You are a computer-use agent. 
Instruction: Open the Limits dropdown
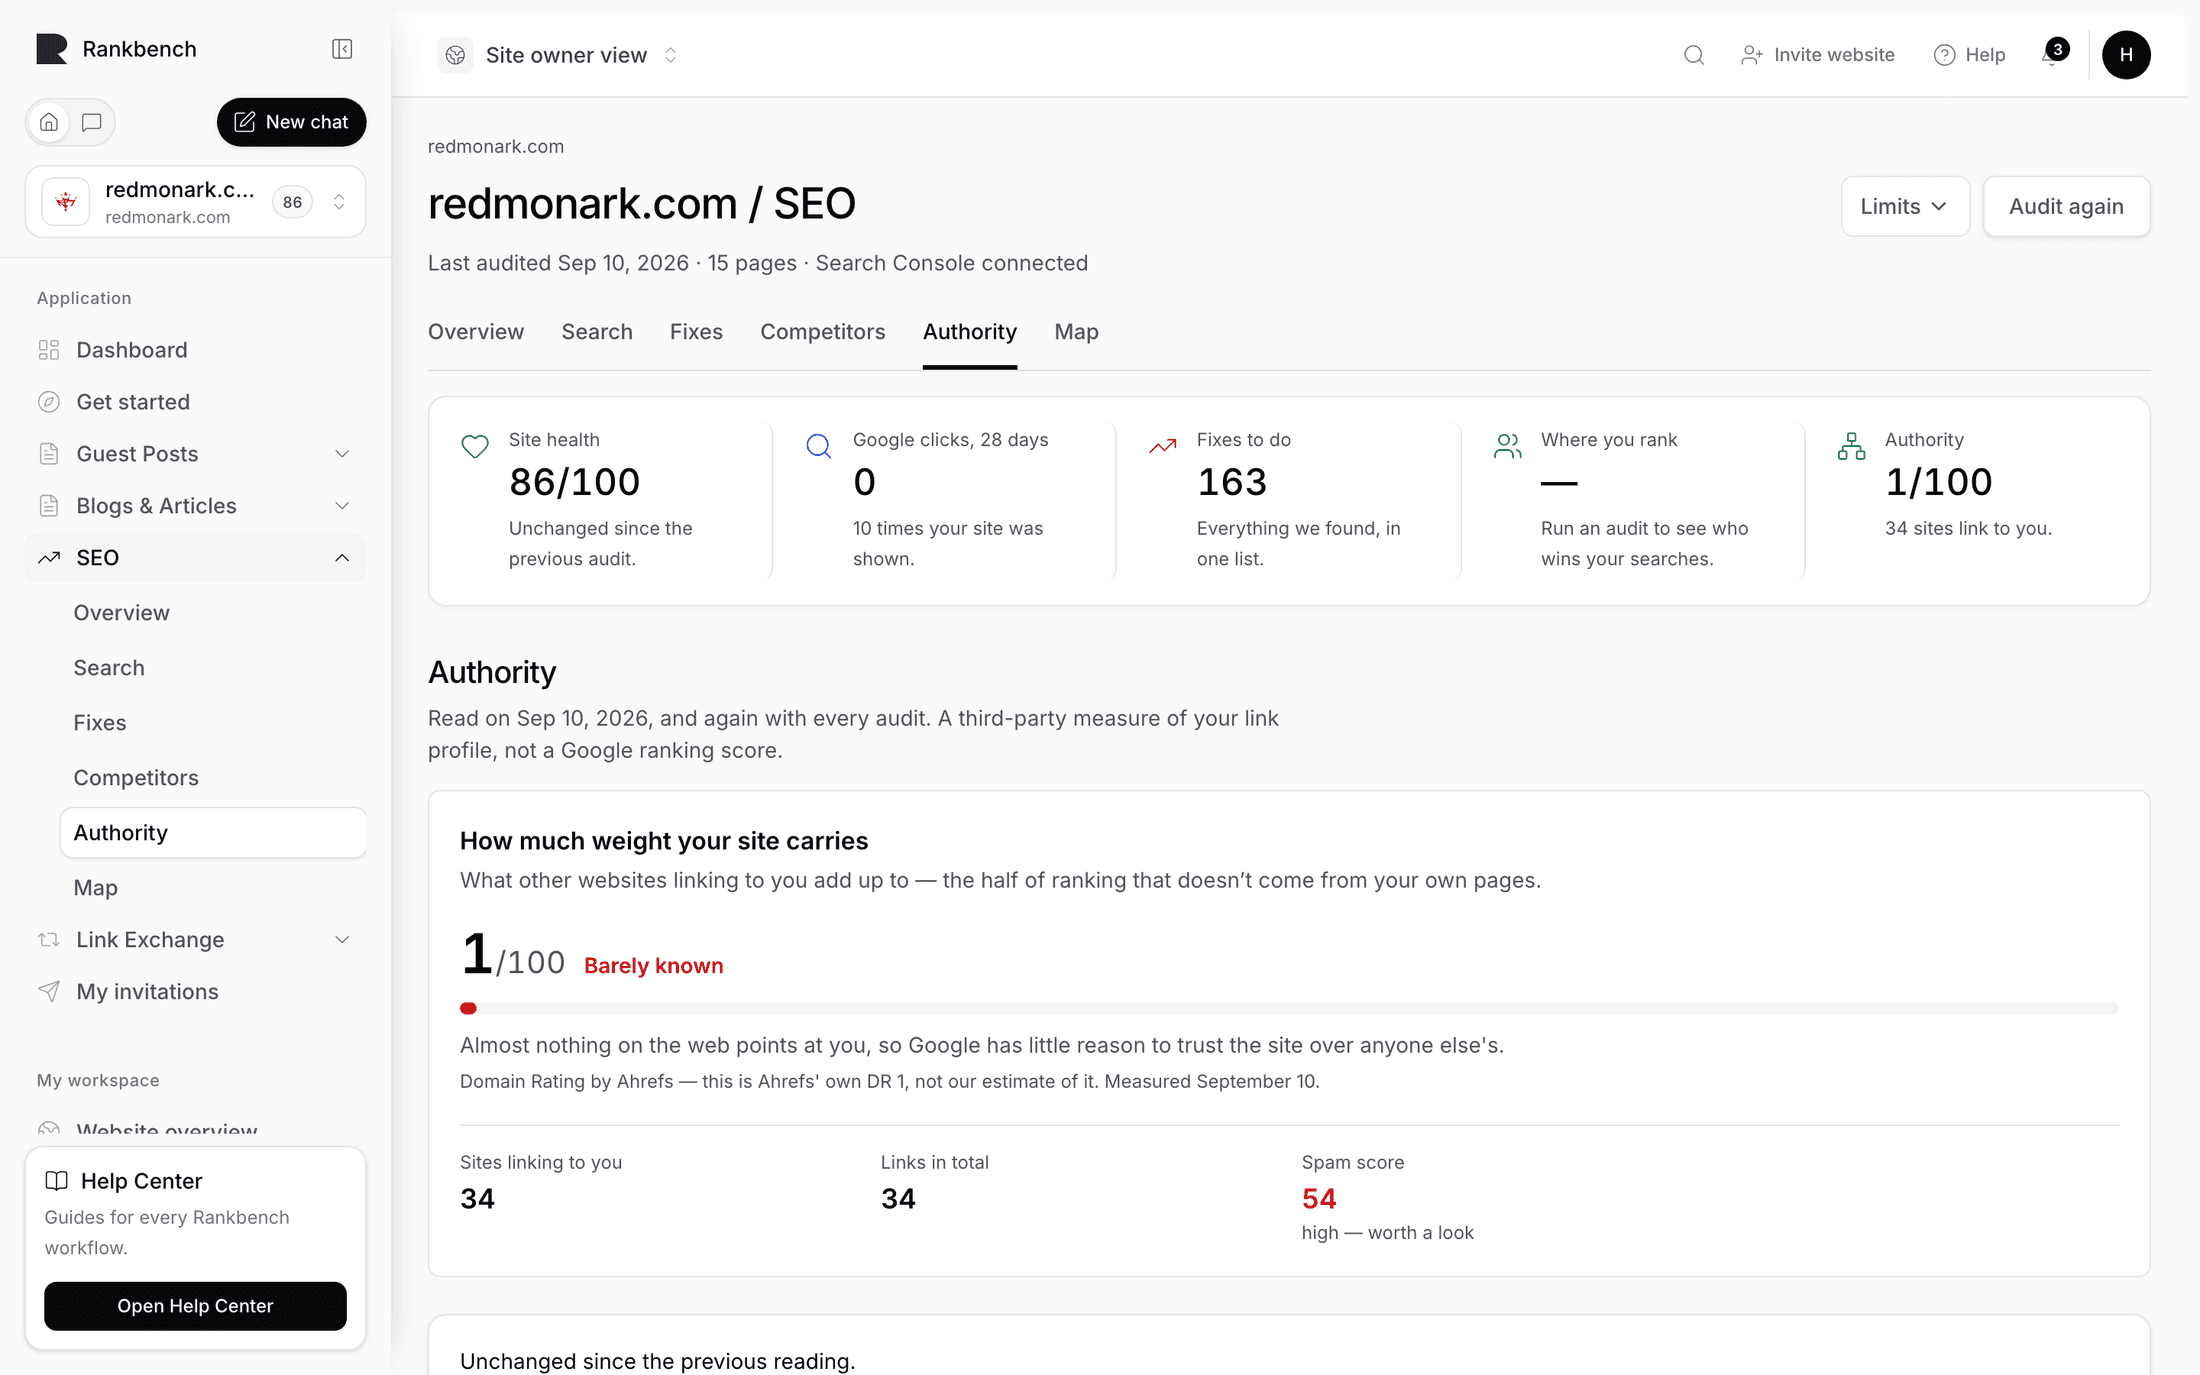pos(1905,206)
